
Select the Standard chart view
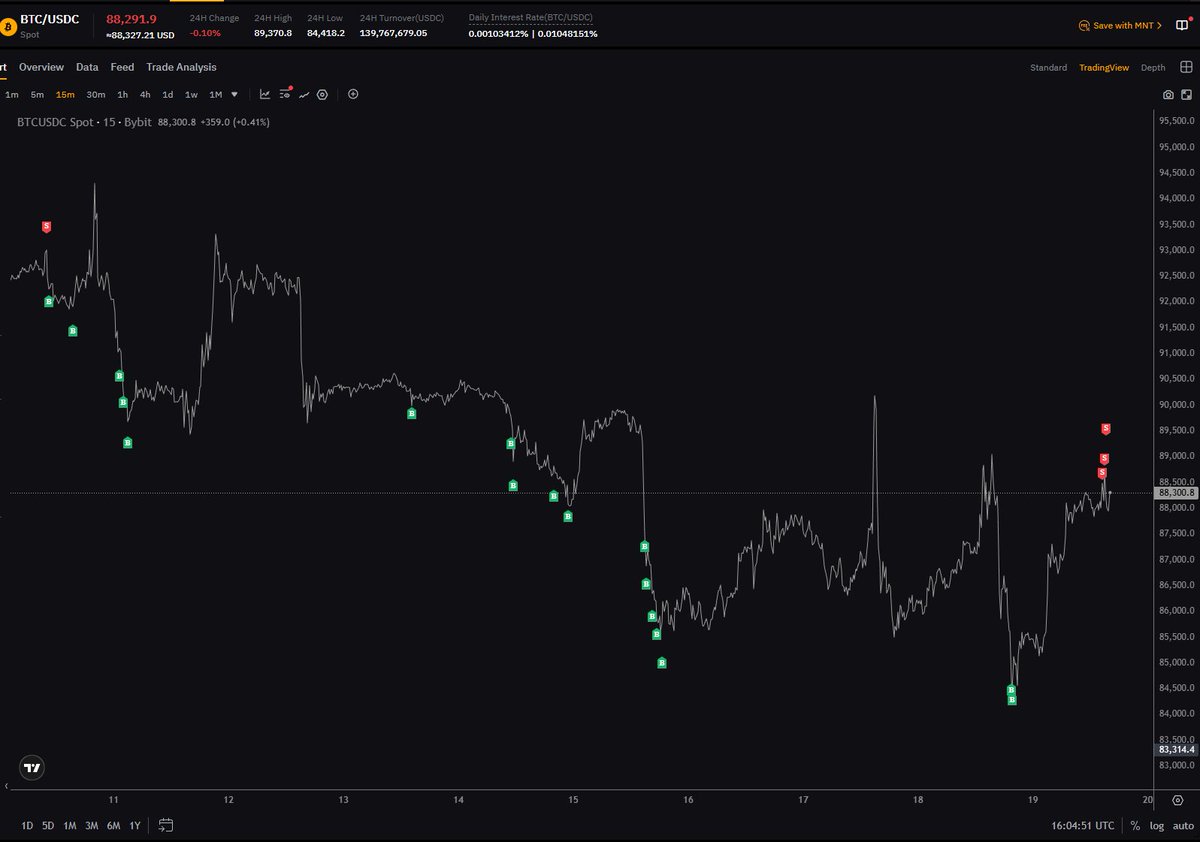[1049, 68]
